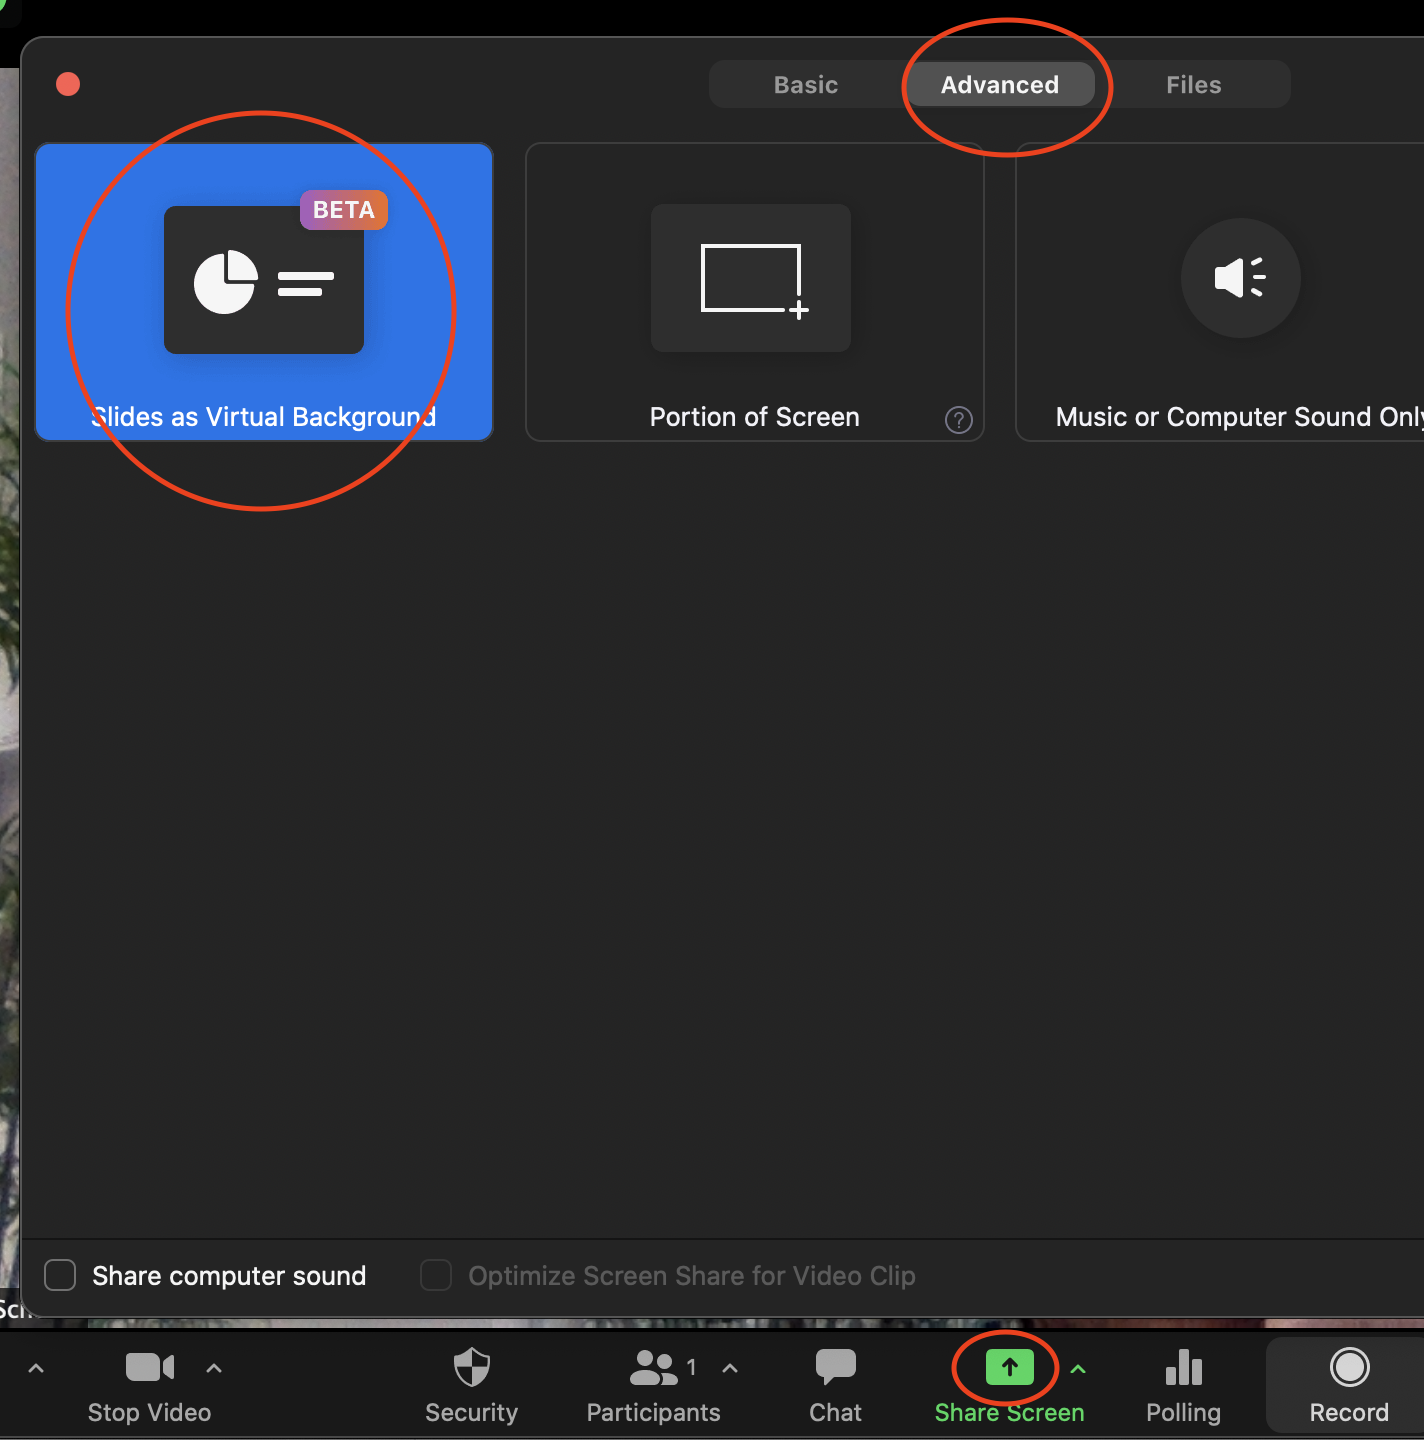Open the Chat bubble icon
Screen dimensions: 1424x1440
click(x=835, y=1367)
